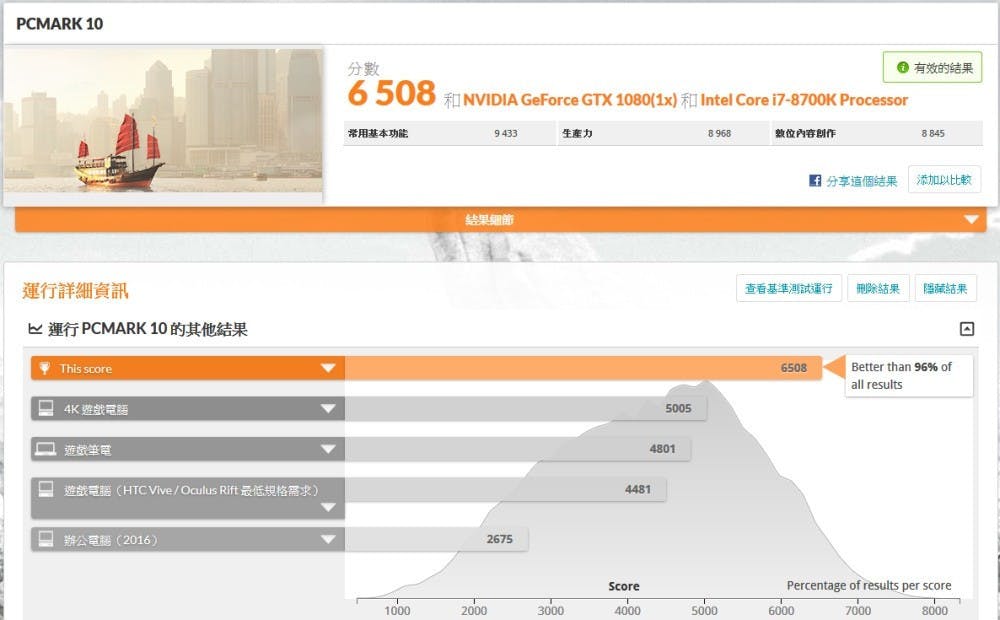Viewport: 1000px width, 620px height.
Task: Click the 有效的結果 button
Action: click(x=932, y=67)
